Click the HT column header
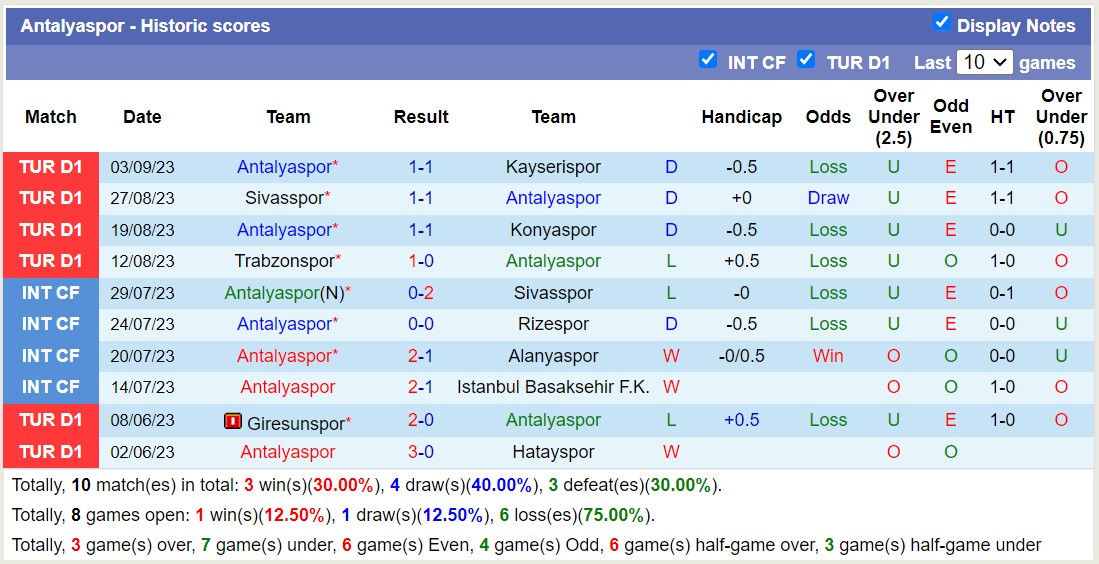This screenshot has width=1099, height=564. 1002,117
